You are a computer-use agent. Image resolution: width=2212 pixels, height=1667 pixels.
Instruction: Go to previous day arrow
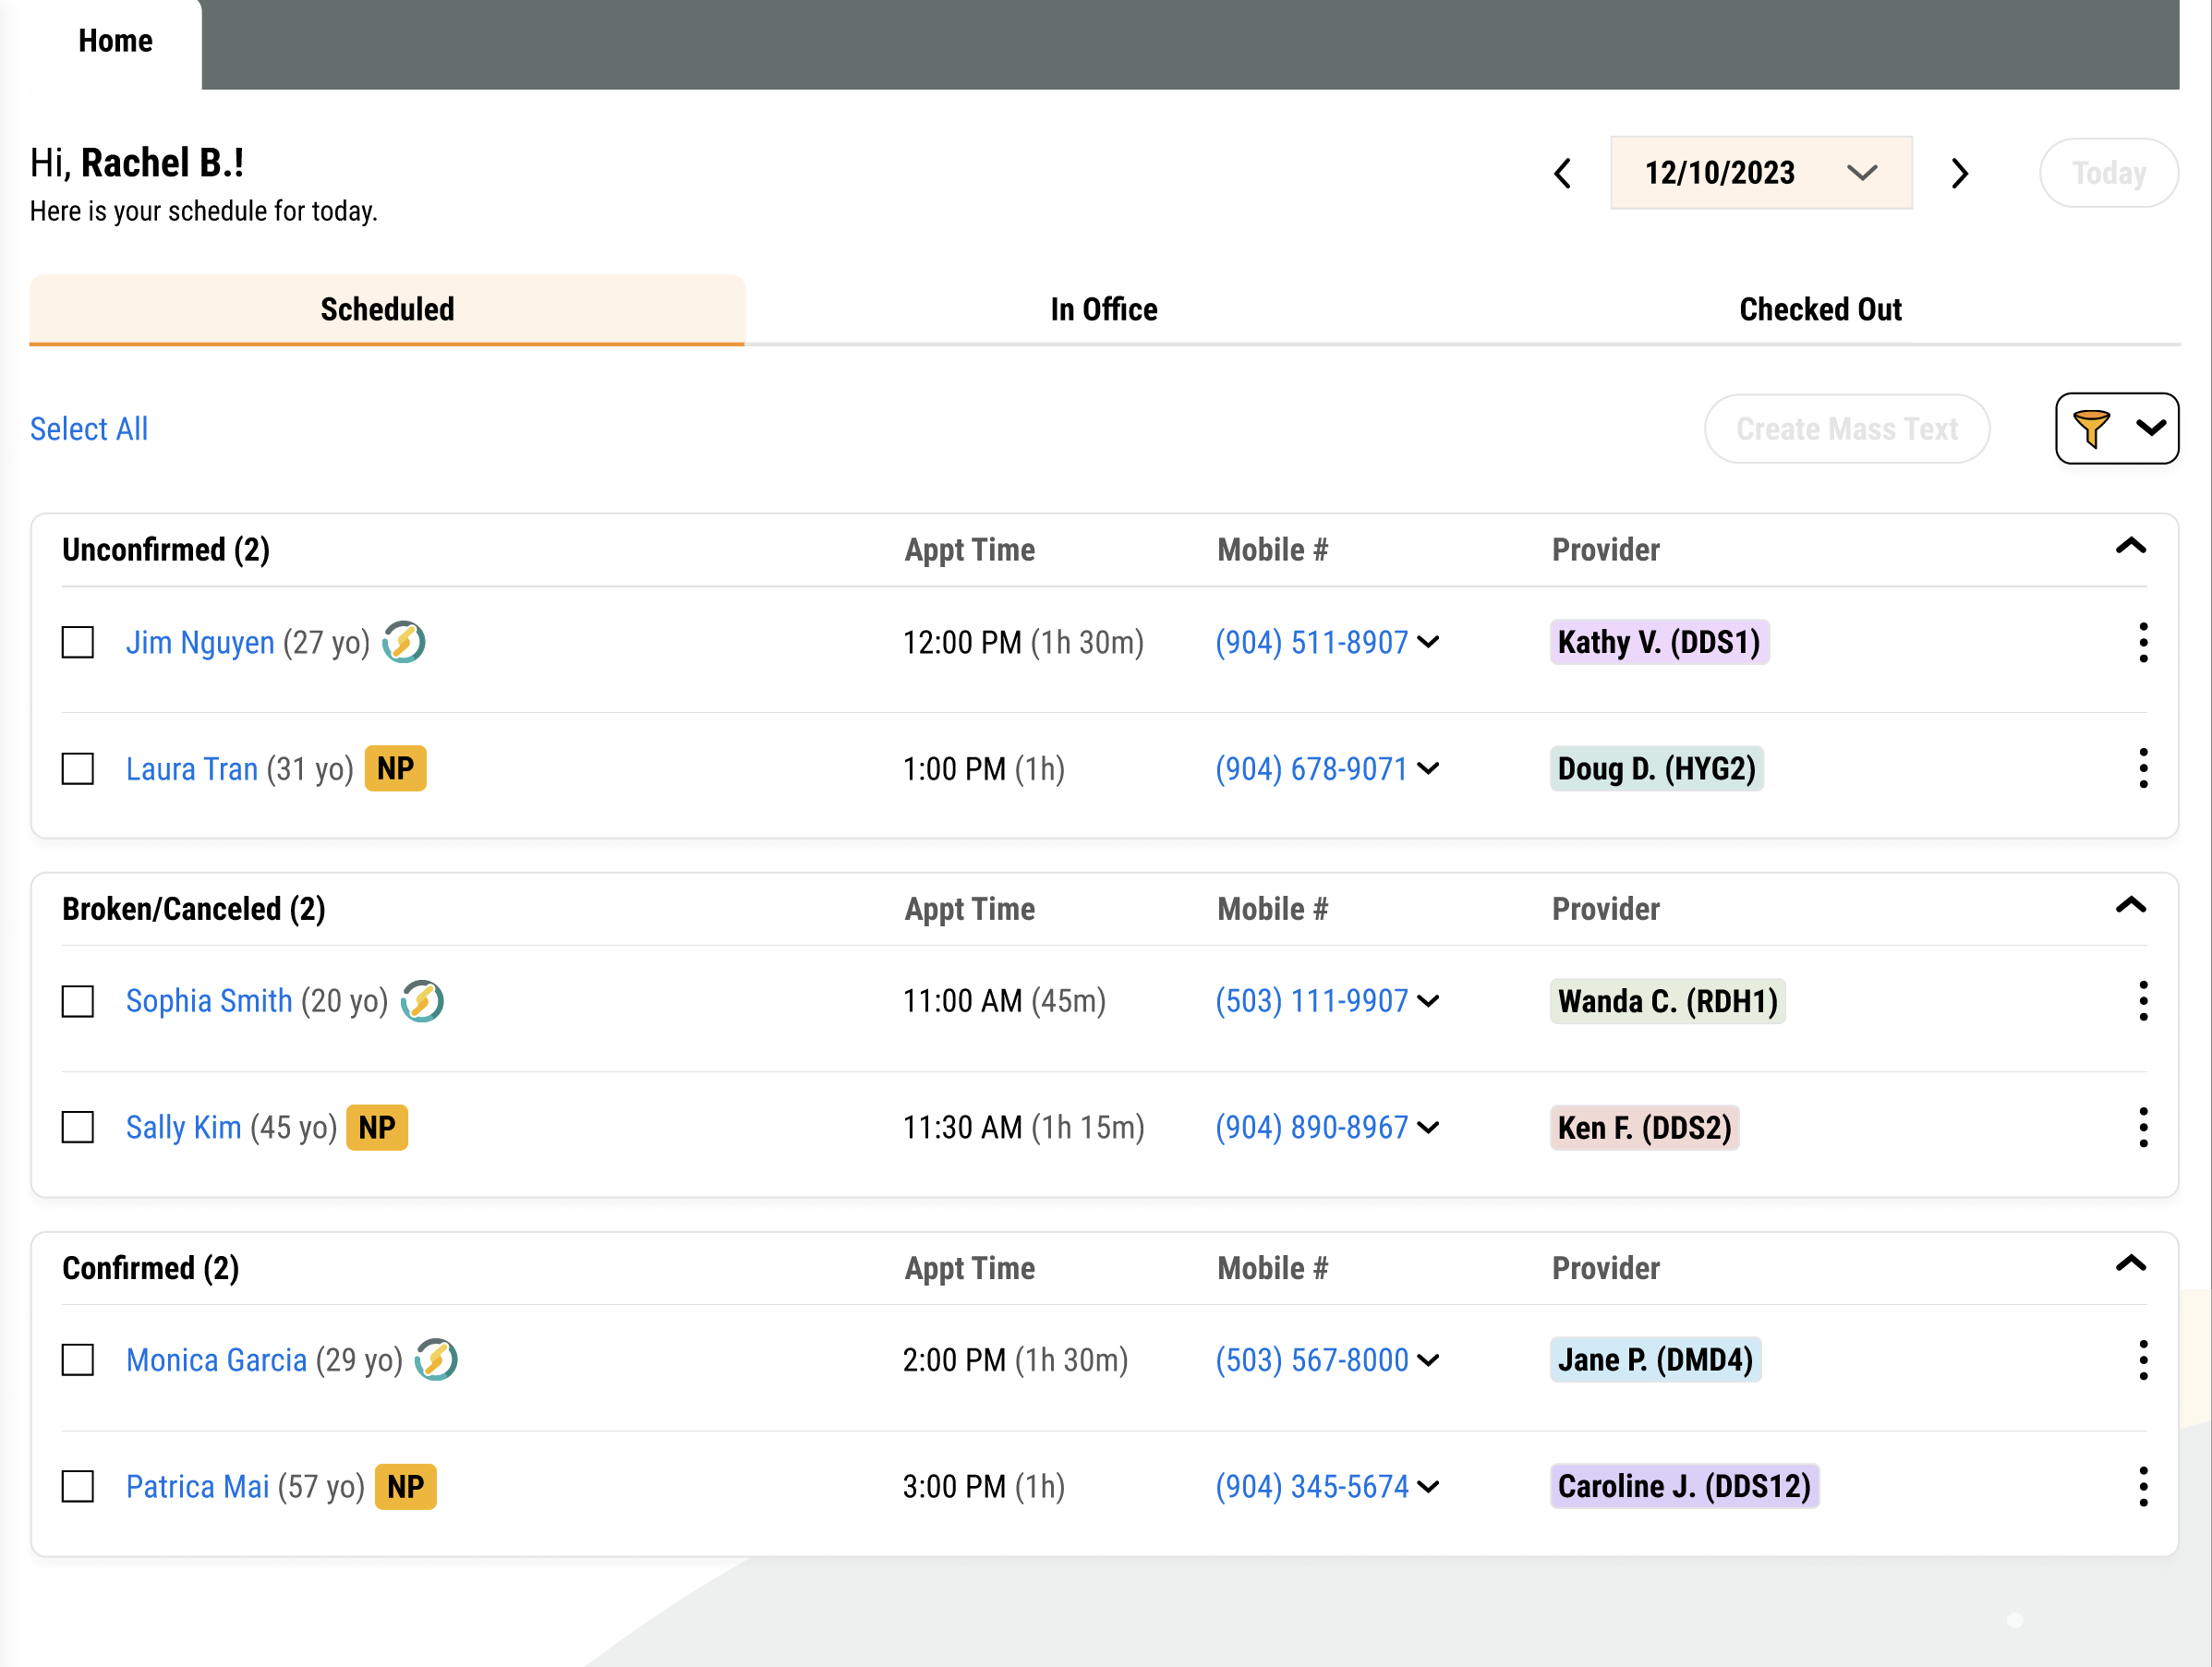point(1563,173)
